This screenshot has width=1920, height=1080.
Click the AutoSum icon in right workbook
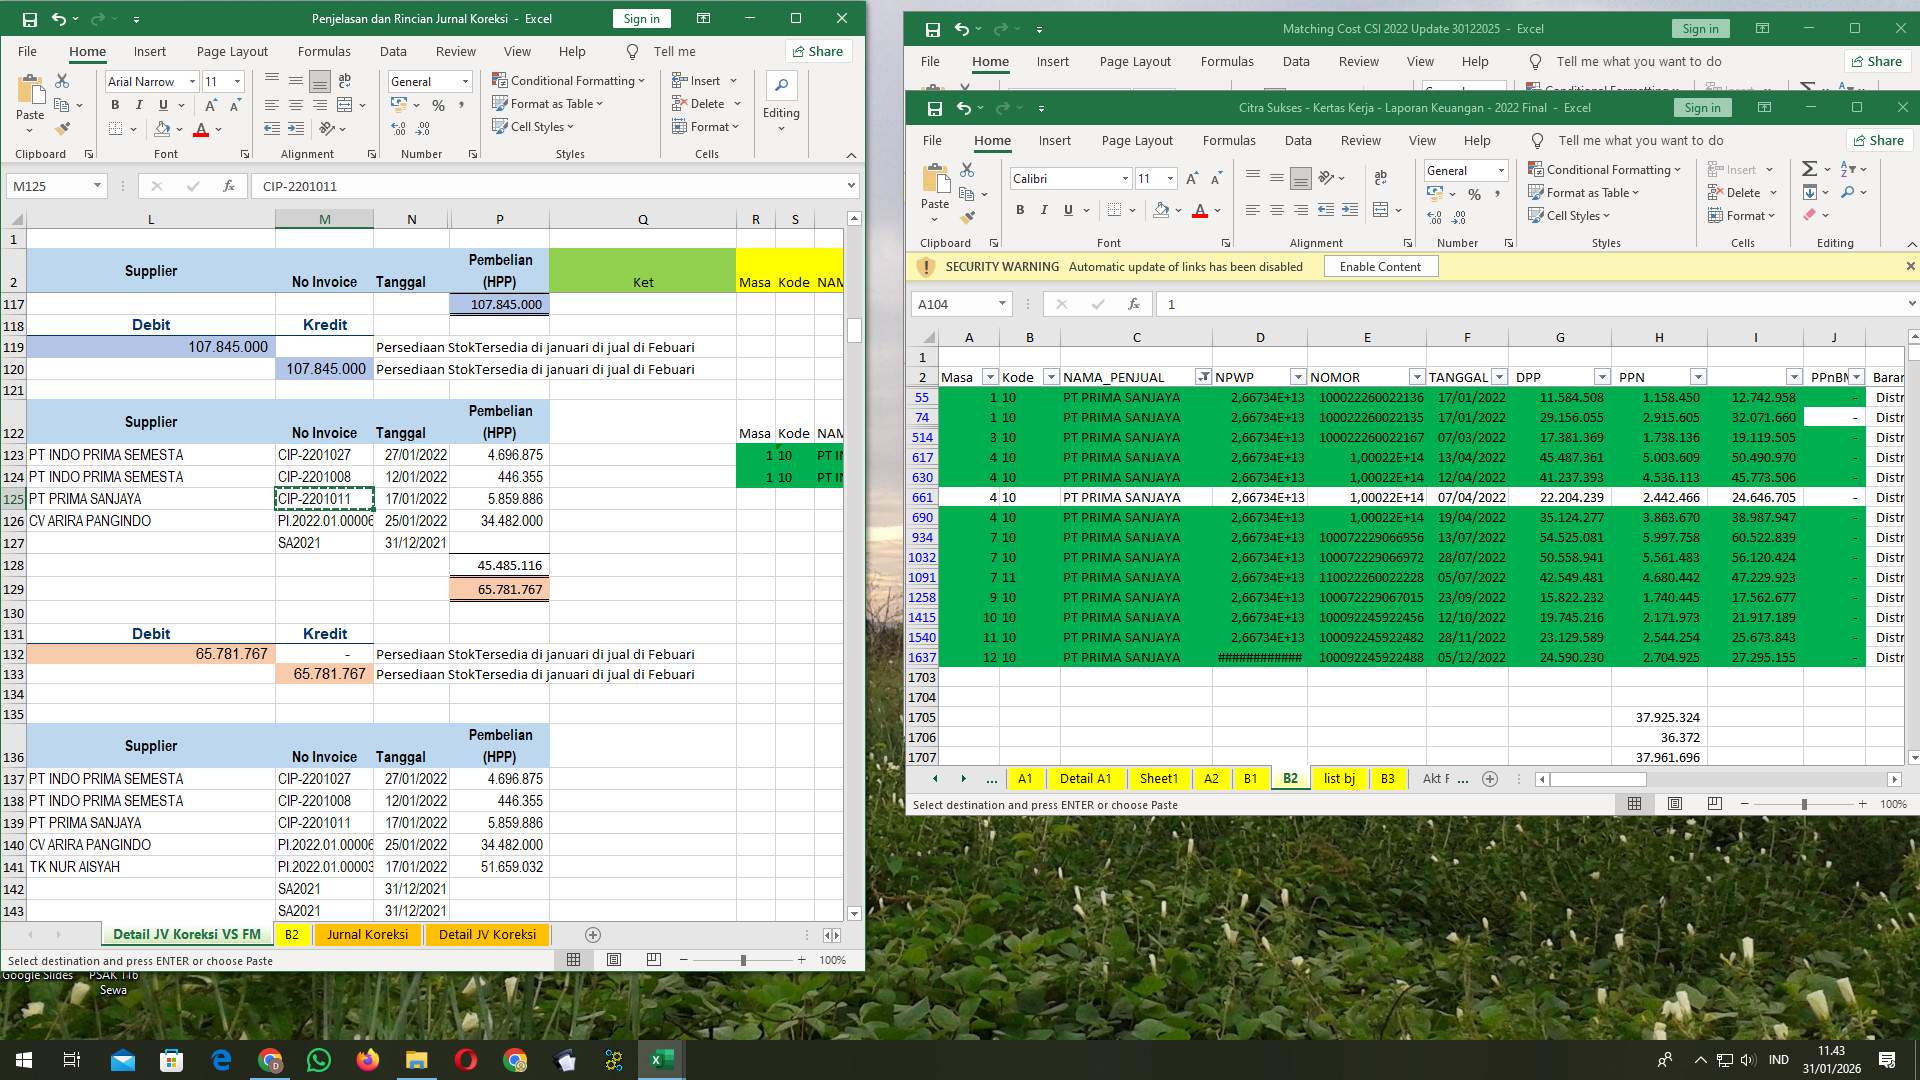point(1809,169)
